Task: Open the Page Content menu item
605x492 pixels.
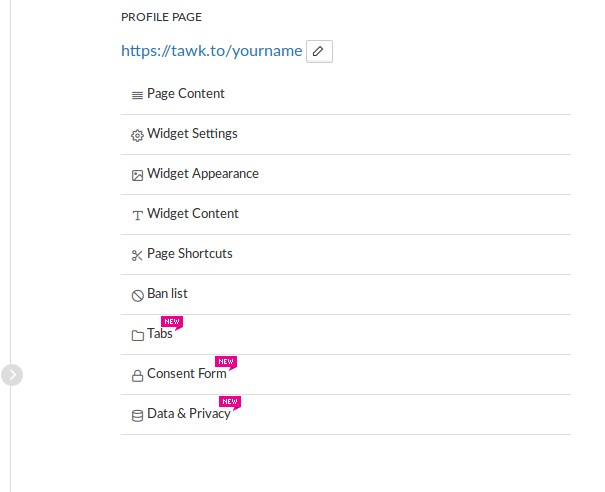Action: click(x=186, y=94)
